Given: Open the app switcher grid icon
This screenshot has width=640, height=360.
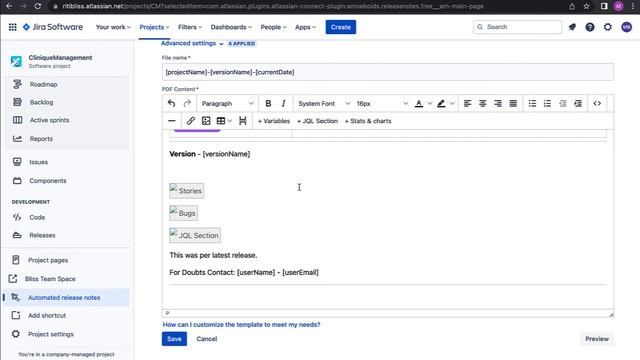Looking at the screenshot, I should click(13, 27).
